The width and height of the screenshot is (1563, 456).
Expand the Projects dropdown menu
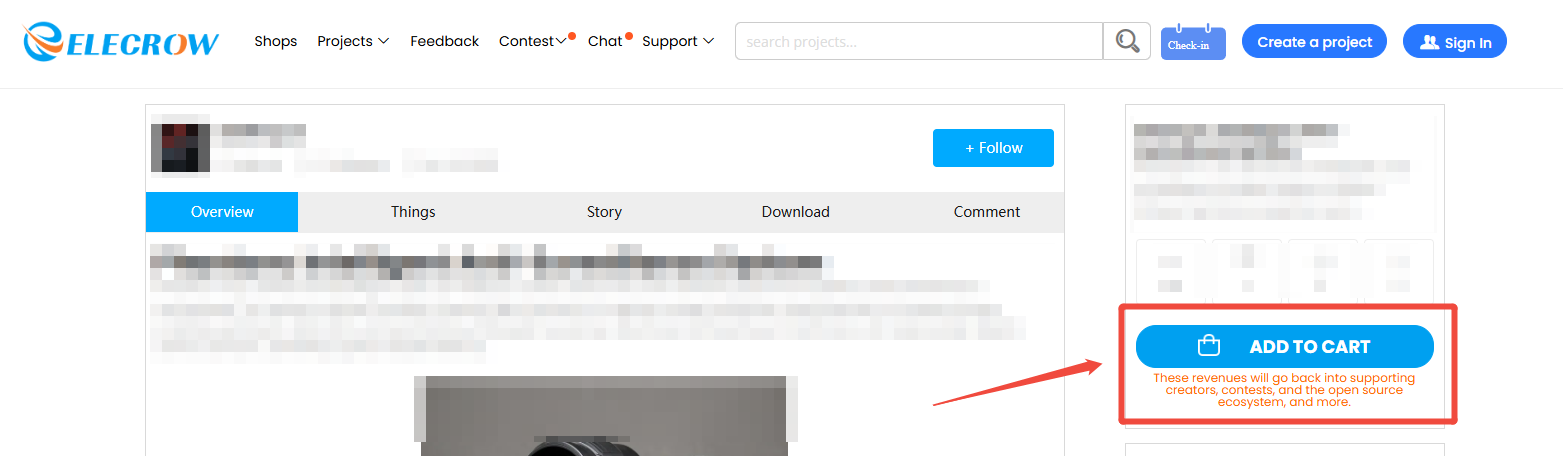pyautogui.click(x=353, y=41)
